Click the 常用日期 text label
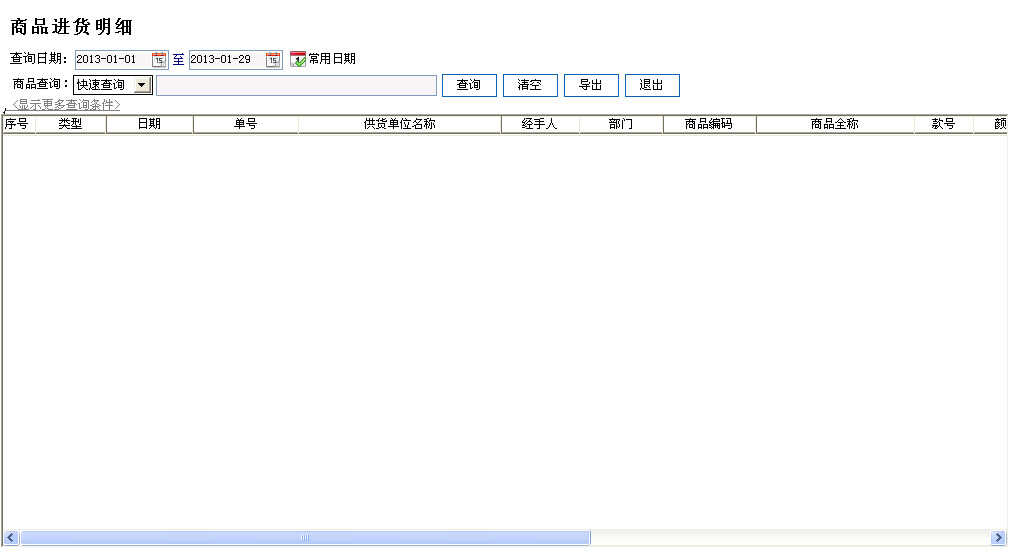The width and height of the screenshot is (1010, 553). click(x=332, y=59)
